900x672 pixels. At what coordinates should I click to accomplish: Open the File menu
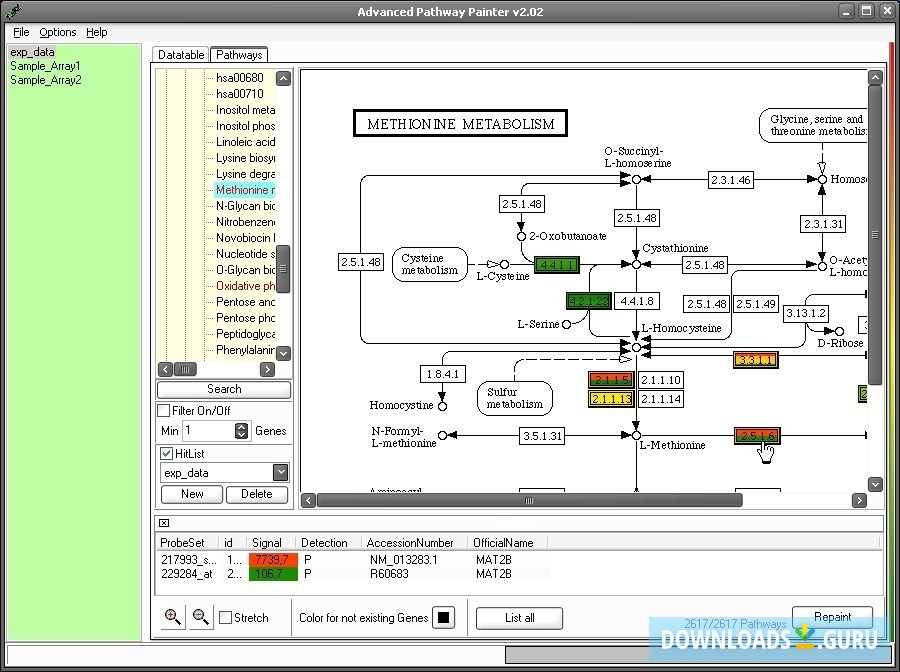(x=21, y=32)
